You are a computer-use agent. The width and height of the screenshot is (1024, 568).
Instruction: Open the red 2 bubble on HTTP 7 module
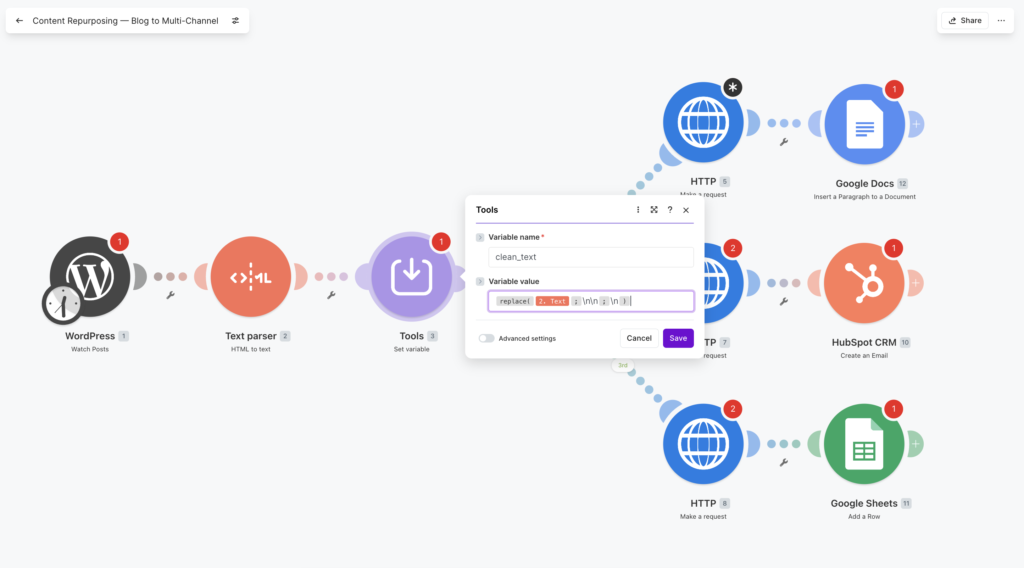(733, 248)
